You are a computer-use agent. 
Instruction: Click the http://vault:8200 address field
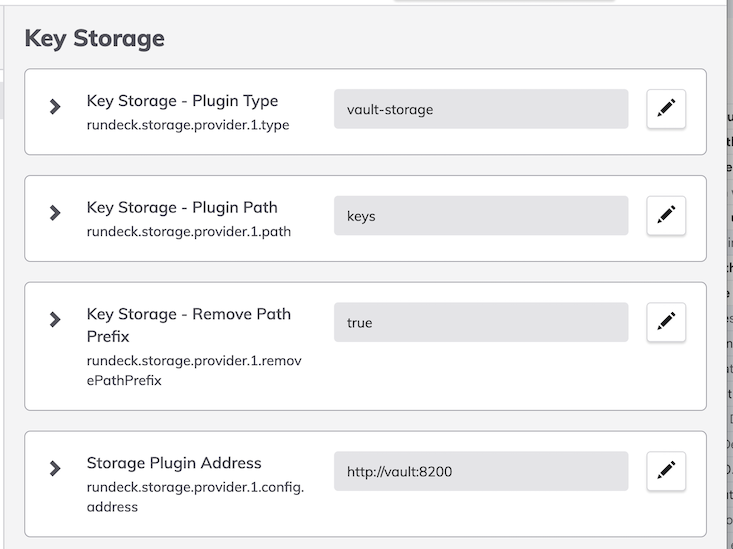[481, 471]
